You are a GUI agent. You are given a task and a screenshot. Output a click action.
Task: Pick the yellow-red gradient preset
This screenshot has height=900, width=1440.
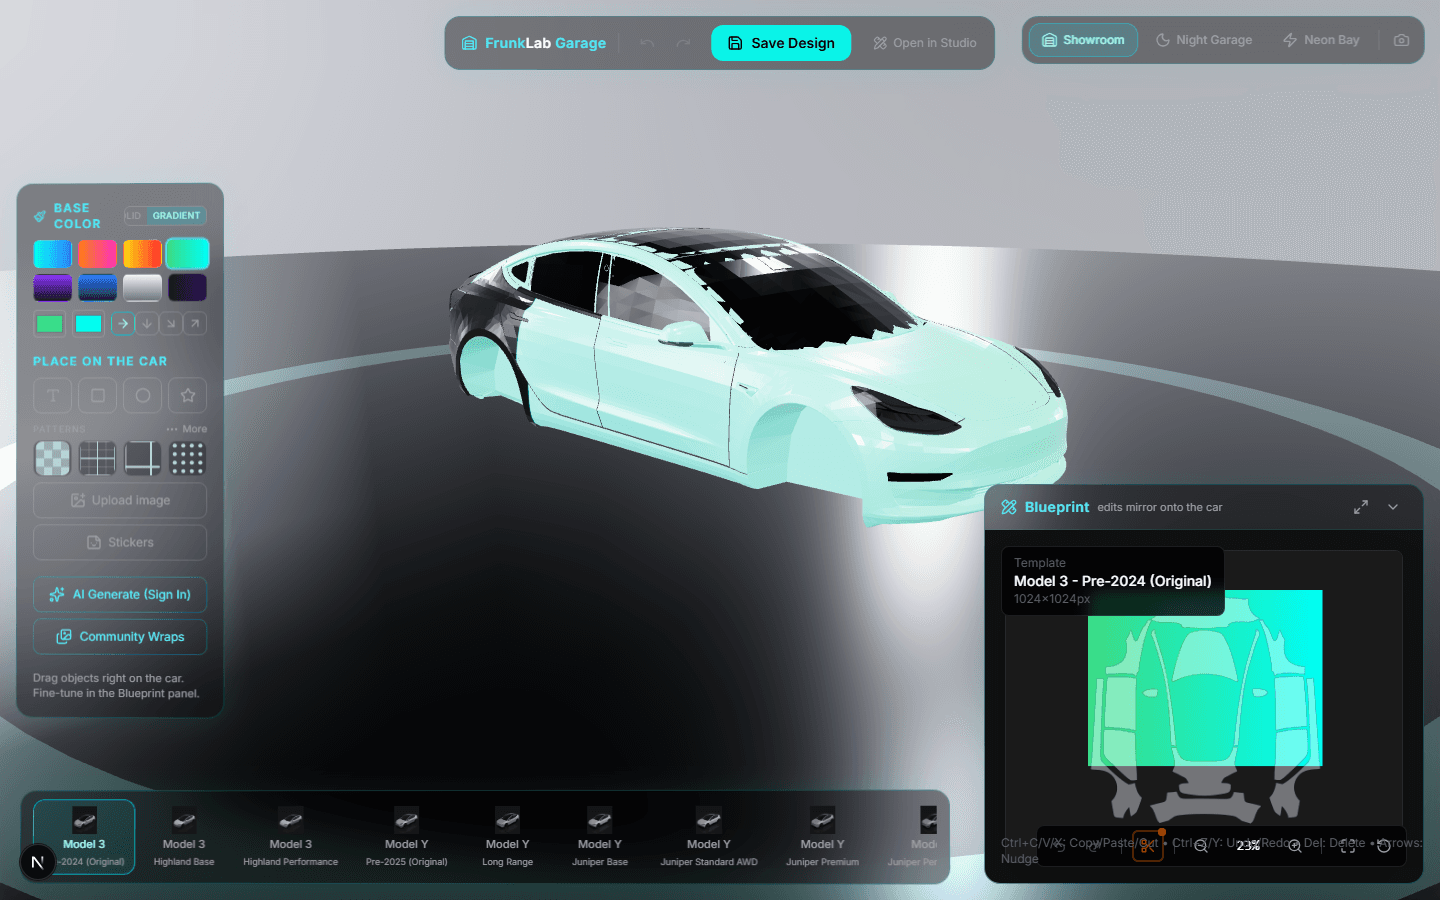[x=143, y=254]
